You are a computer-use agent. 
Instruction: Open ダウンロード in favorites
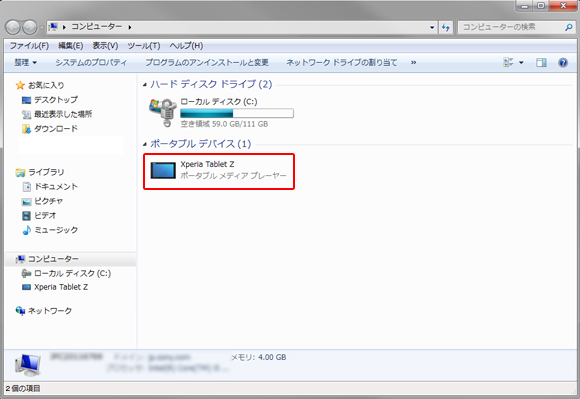point(56,129)
